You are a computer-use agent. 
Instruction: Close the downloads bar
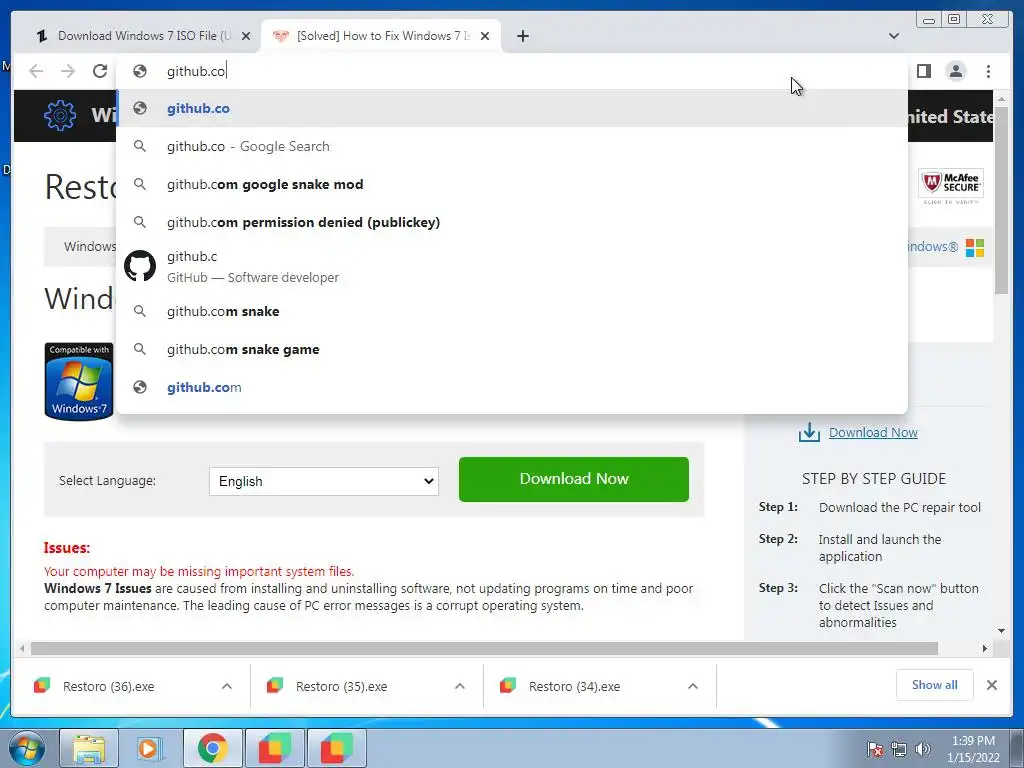pyautogui.click(x=992, y=685)
